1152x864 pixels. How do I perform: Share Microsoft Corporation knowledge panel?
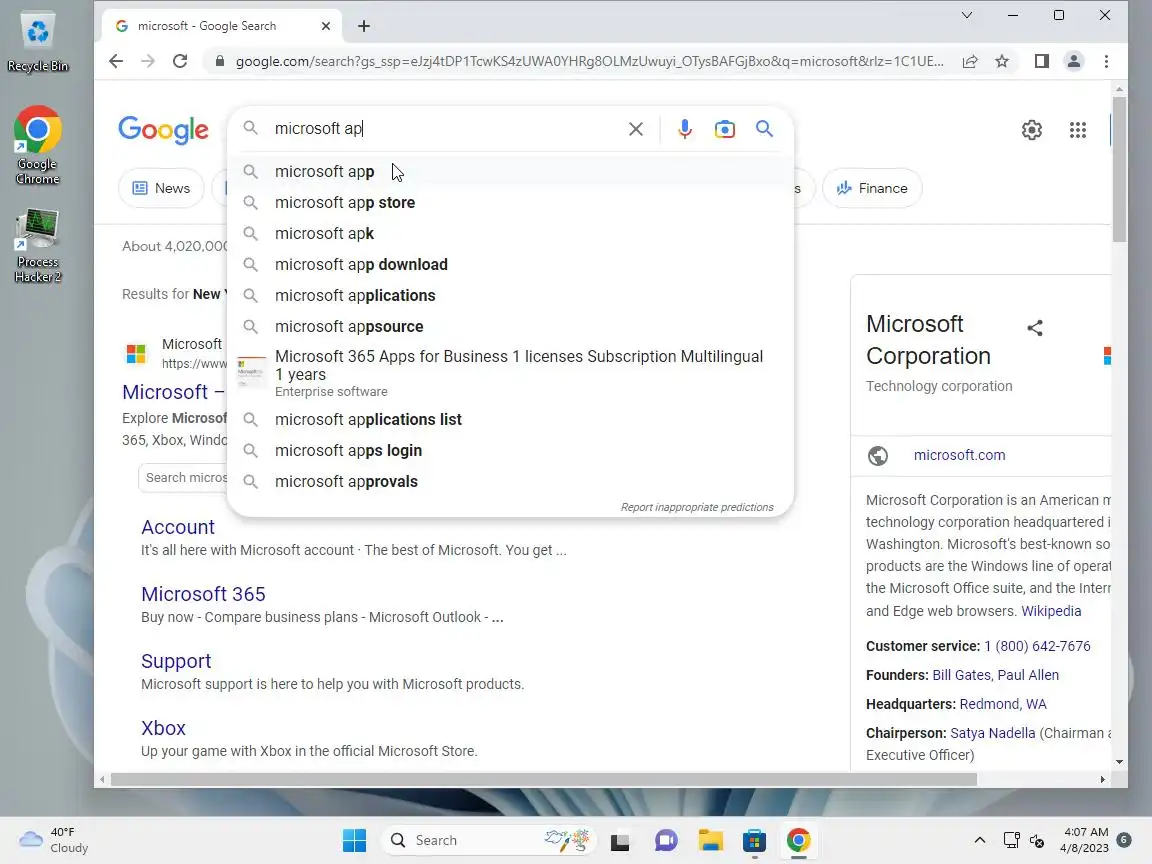[1035, 328]
